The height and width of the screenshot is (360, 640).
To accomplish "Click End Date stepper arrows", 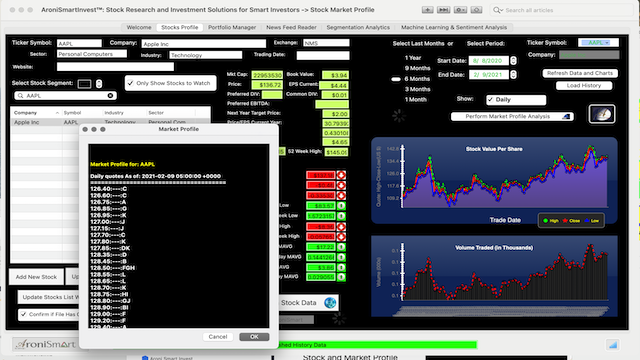I will point(513,75).
